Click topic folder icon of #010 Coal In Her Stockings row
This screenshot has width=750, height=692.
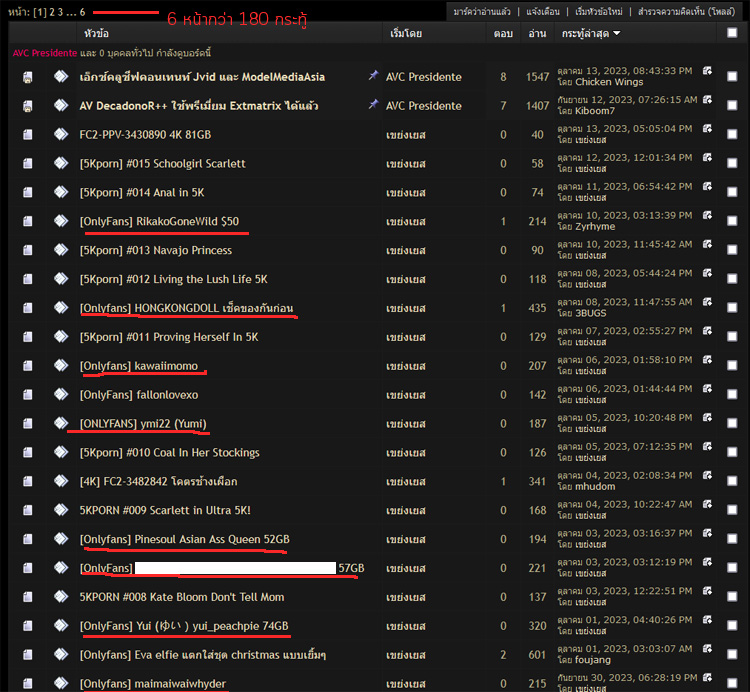coord(28,452)
